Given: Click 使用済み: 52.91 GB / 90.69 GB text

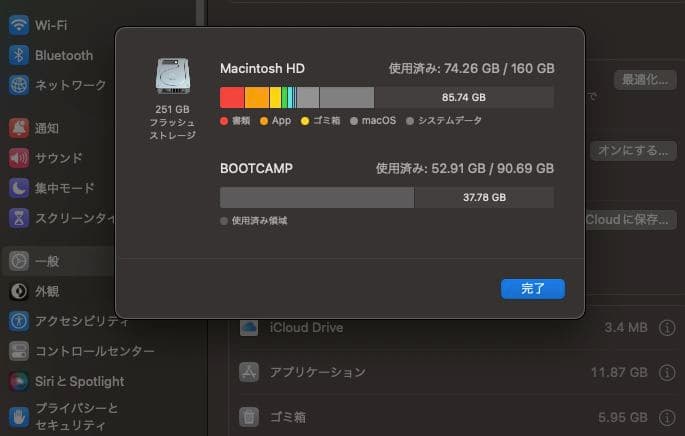Looking at the screenshot, I should click(465, 168).
